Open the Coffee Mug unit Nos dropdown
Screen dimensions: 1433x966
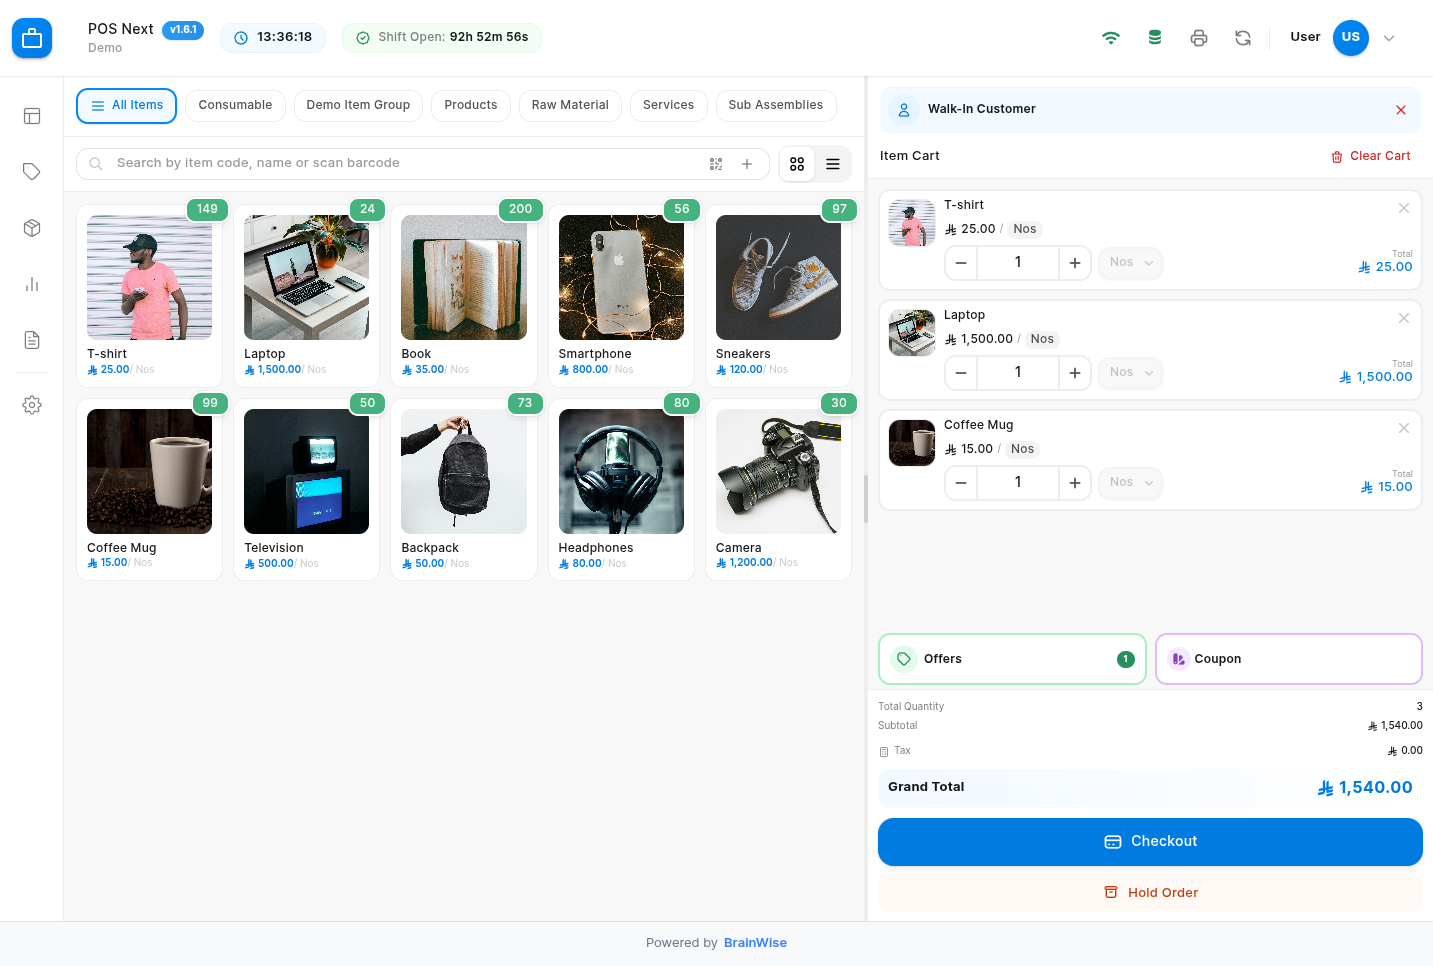point(1130,483)
